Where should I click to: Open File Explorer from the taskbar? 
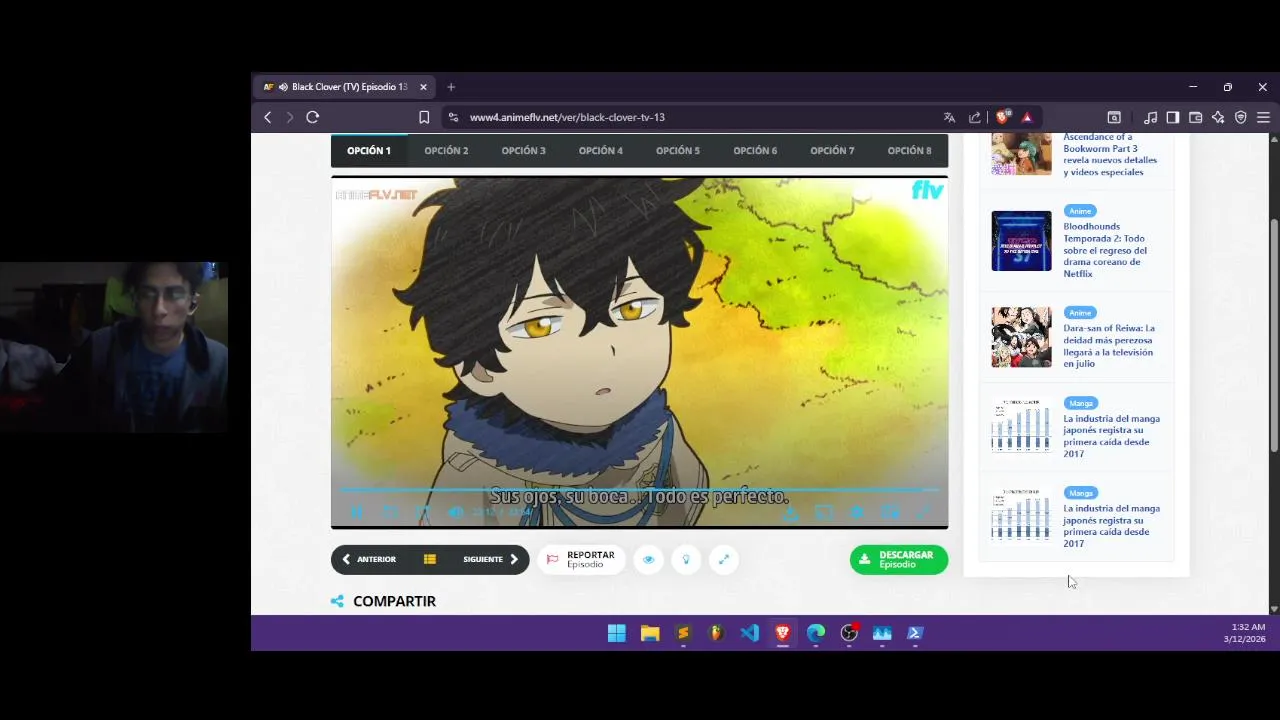coord(650,633)
